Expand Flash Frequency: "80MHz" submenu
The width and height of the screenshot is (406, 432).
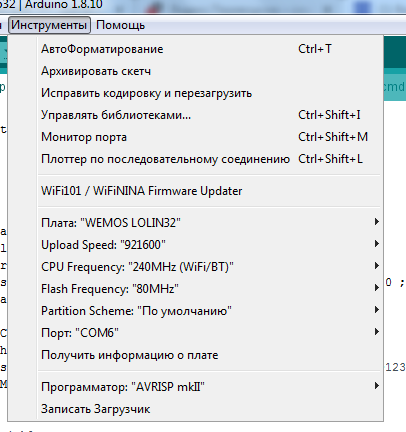point(210,288)
